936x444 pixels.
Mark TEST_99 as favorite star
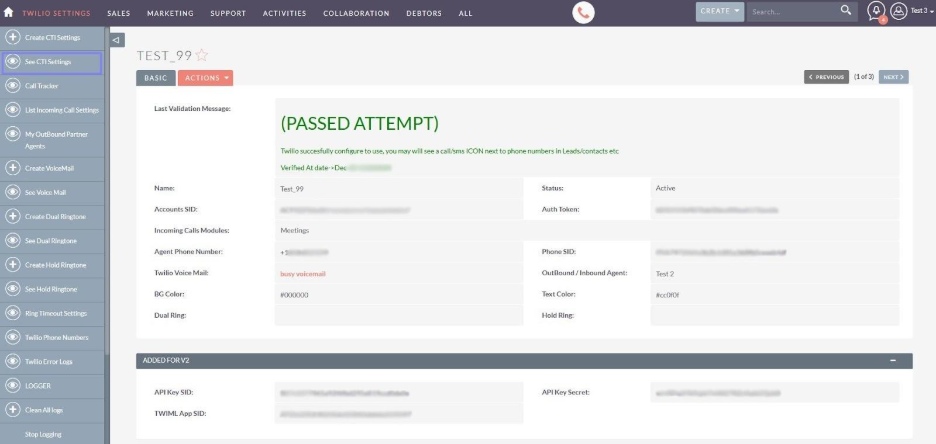pyautogui.click(x=202, y=56)
